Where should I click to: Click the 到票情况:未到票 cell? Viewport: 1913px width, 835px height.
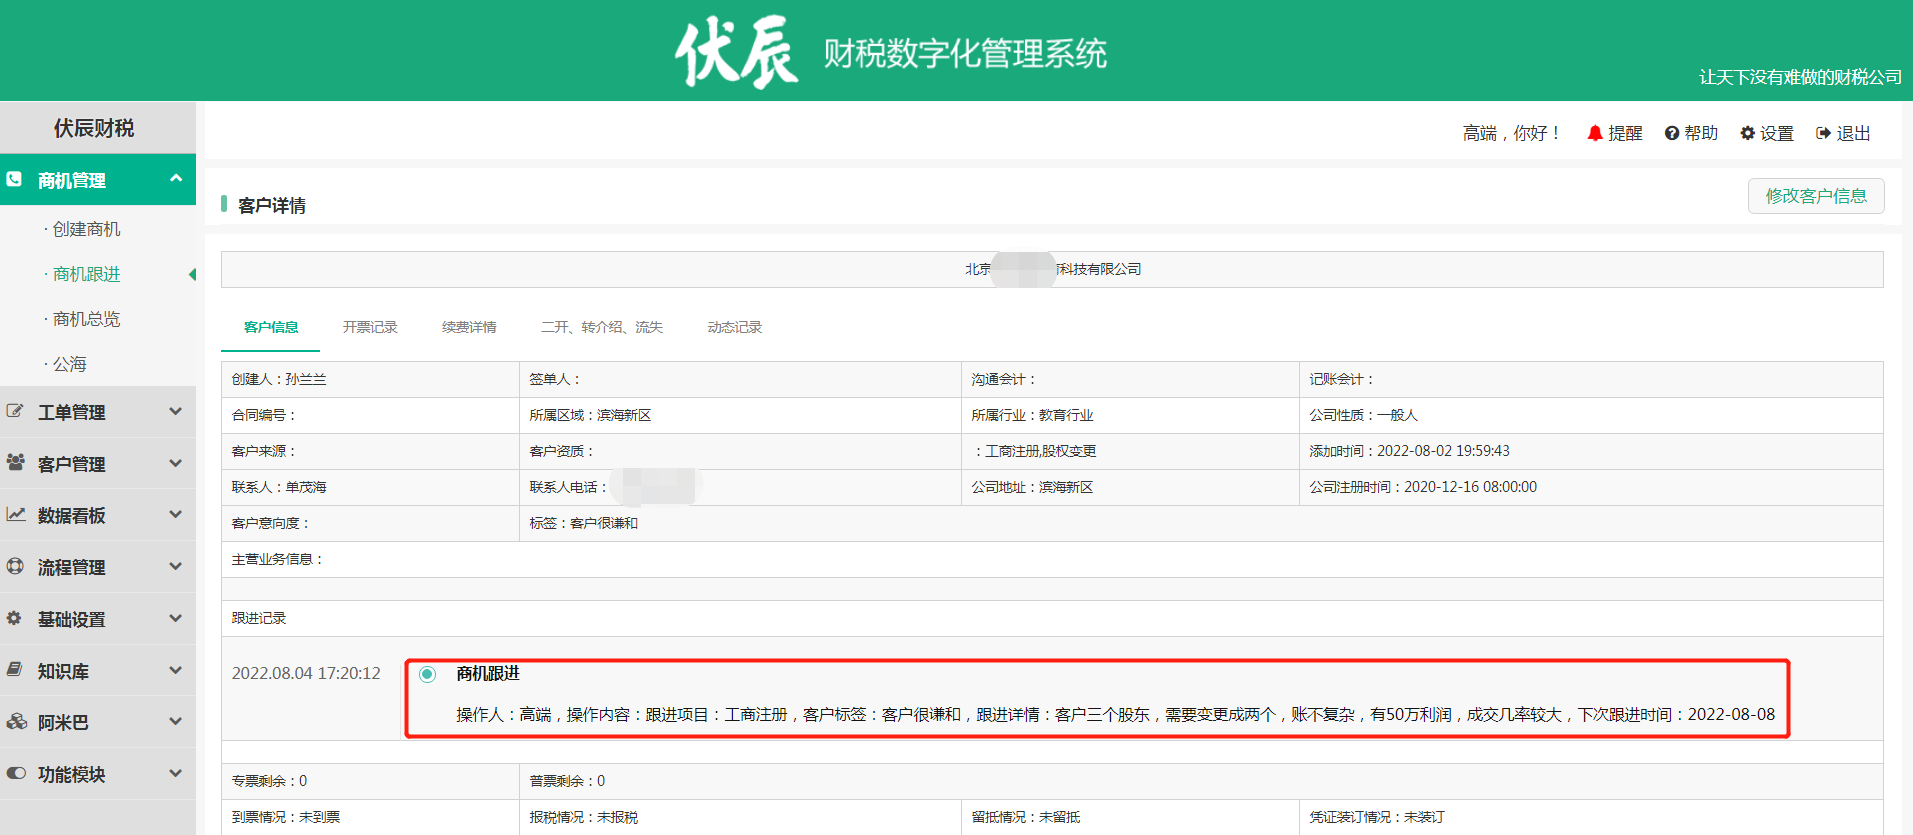pyautogui.click(x=370, y=817)
